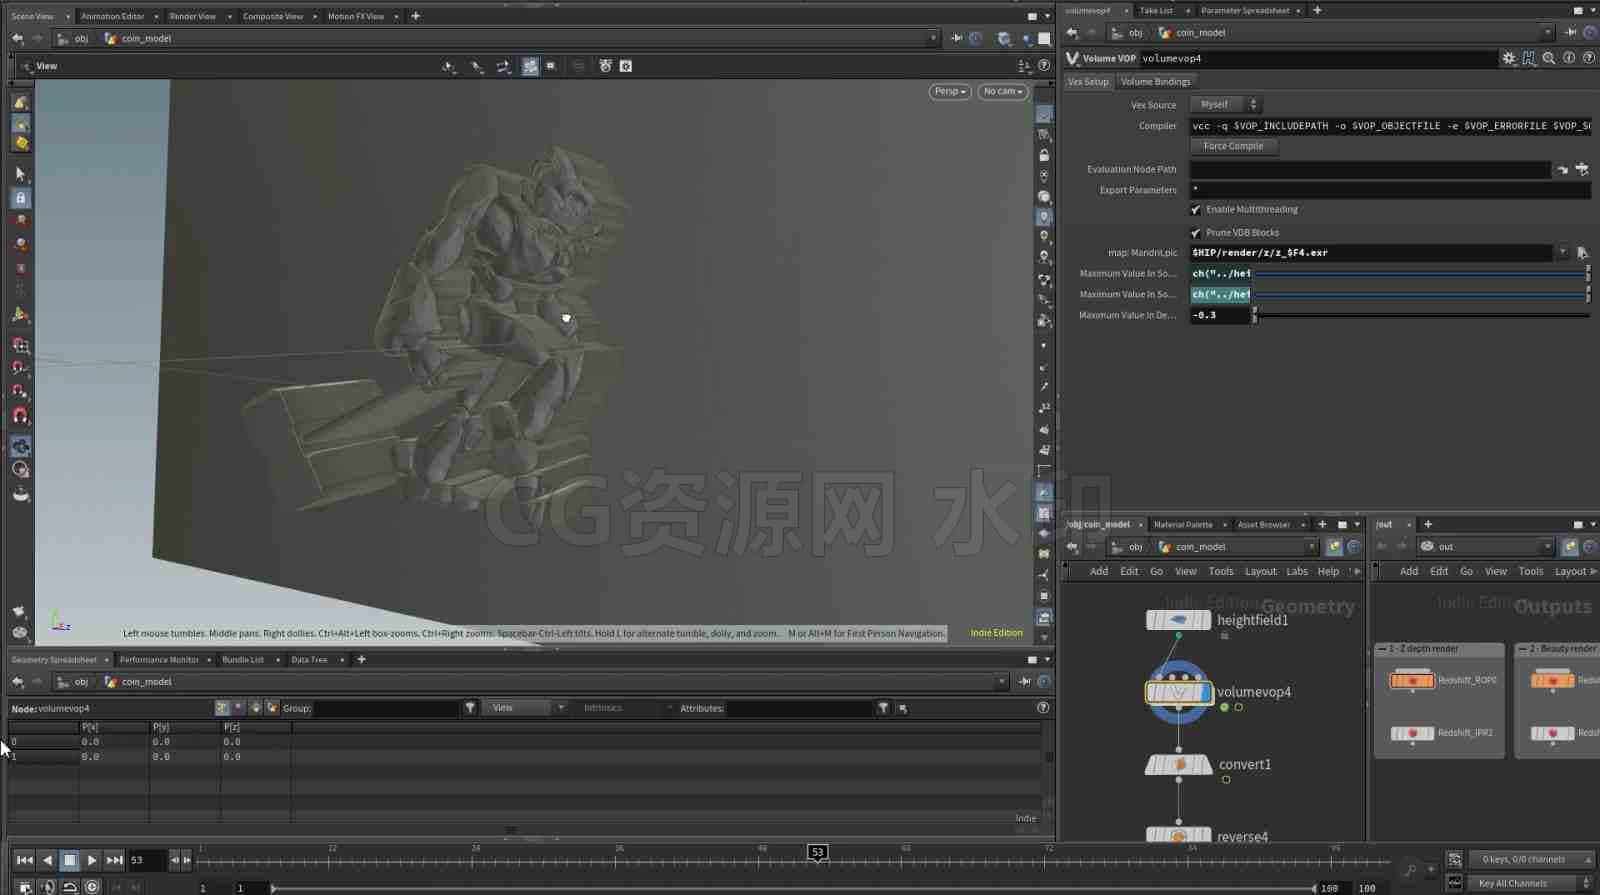Open Labs menu in the Geometry network editor
Viewport: 1600px width, 895px height.
1297,572
